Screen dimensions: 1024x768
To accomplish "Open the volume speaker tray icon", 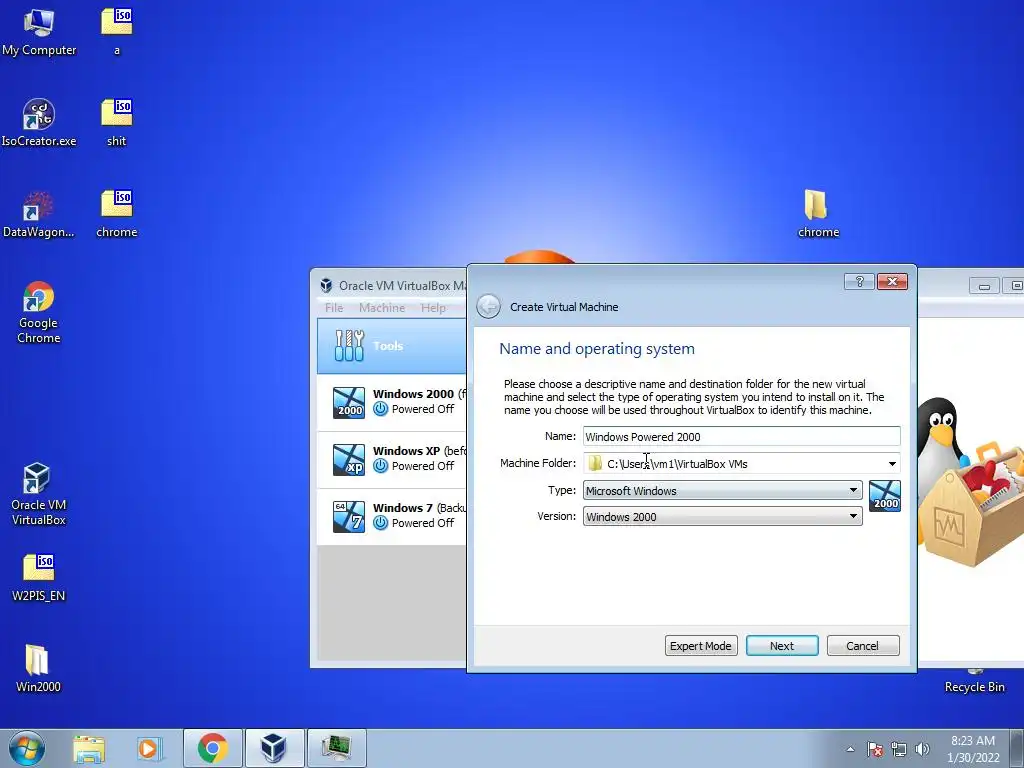I will (x=922, y=749).
